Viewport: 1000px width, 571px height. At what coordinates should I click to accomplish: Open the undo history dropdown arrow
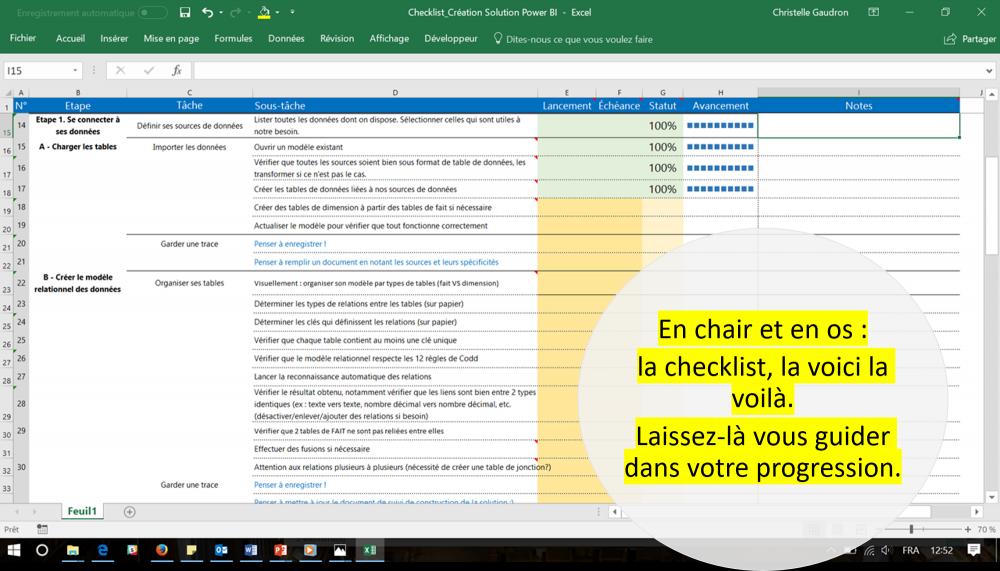pos(221,12)
